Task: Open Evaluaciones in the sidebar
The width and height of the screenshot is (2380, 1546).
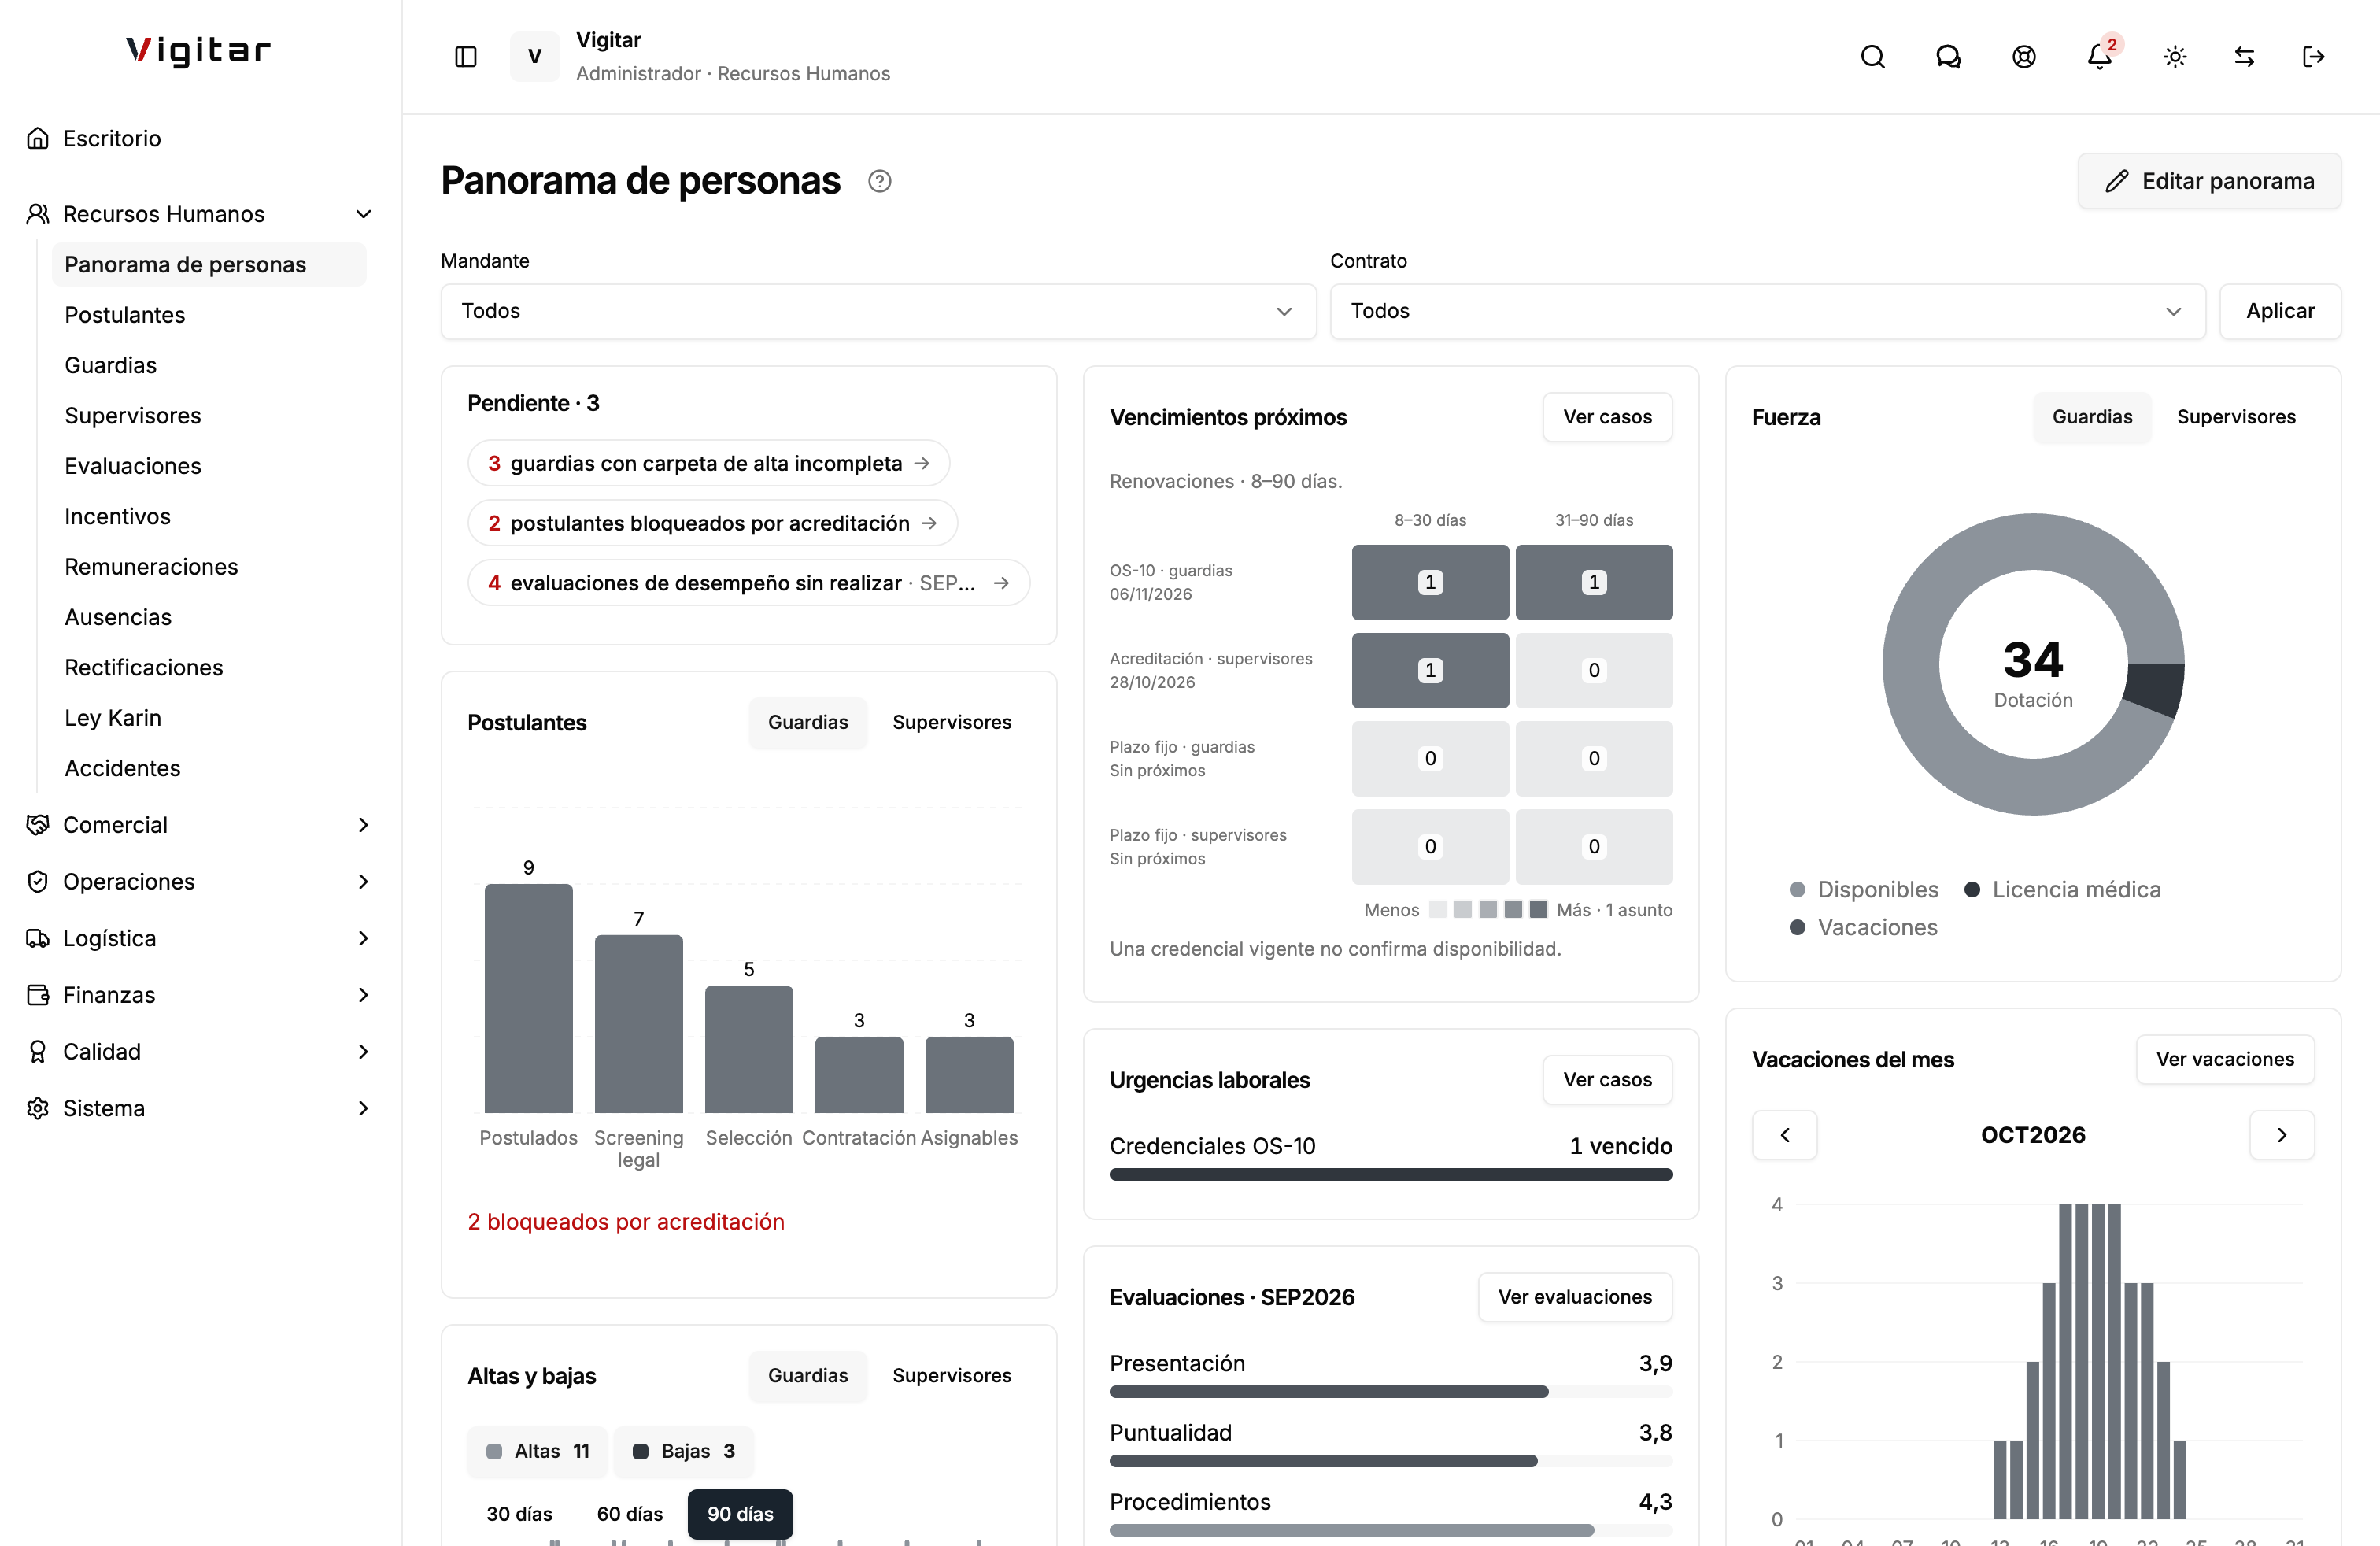Action: (209, 466)
